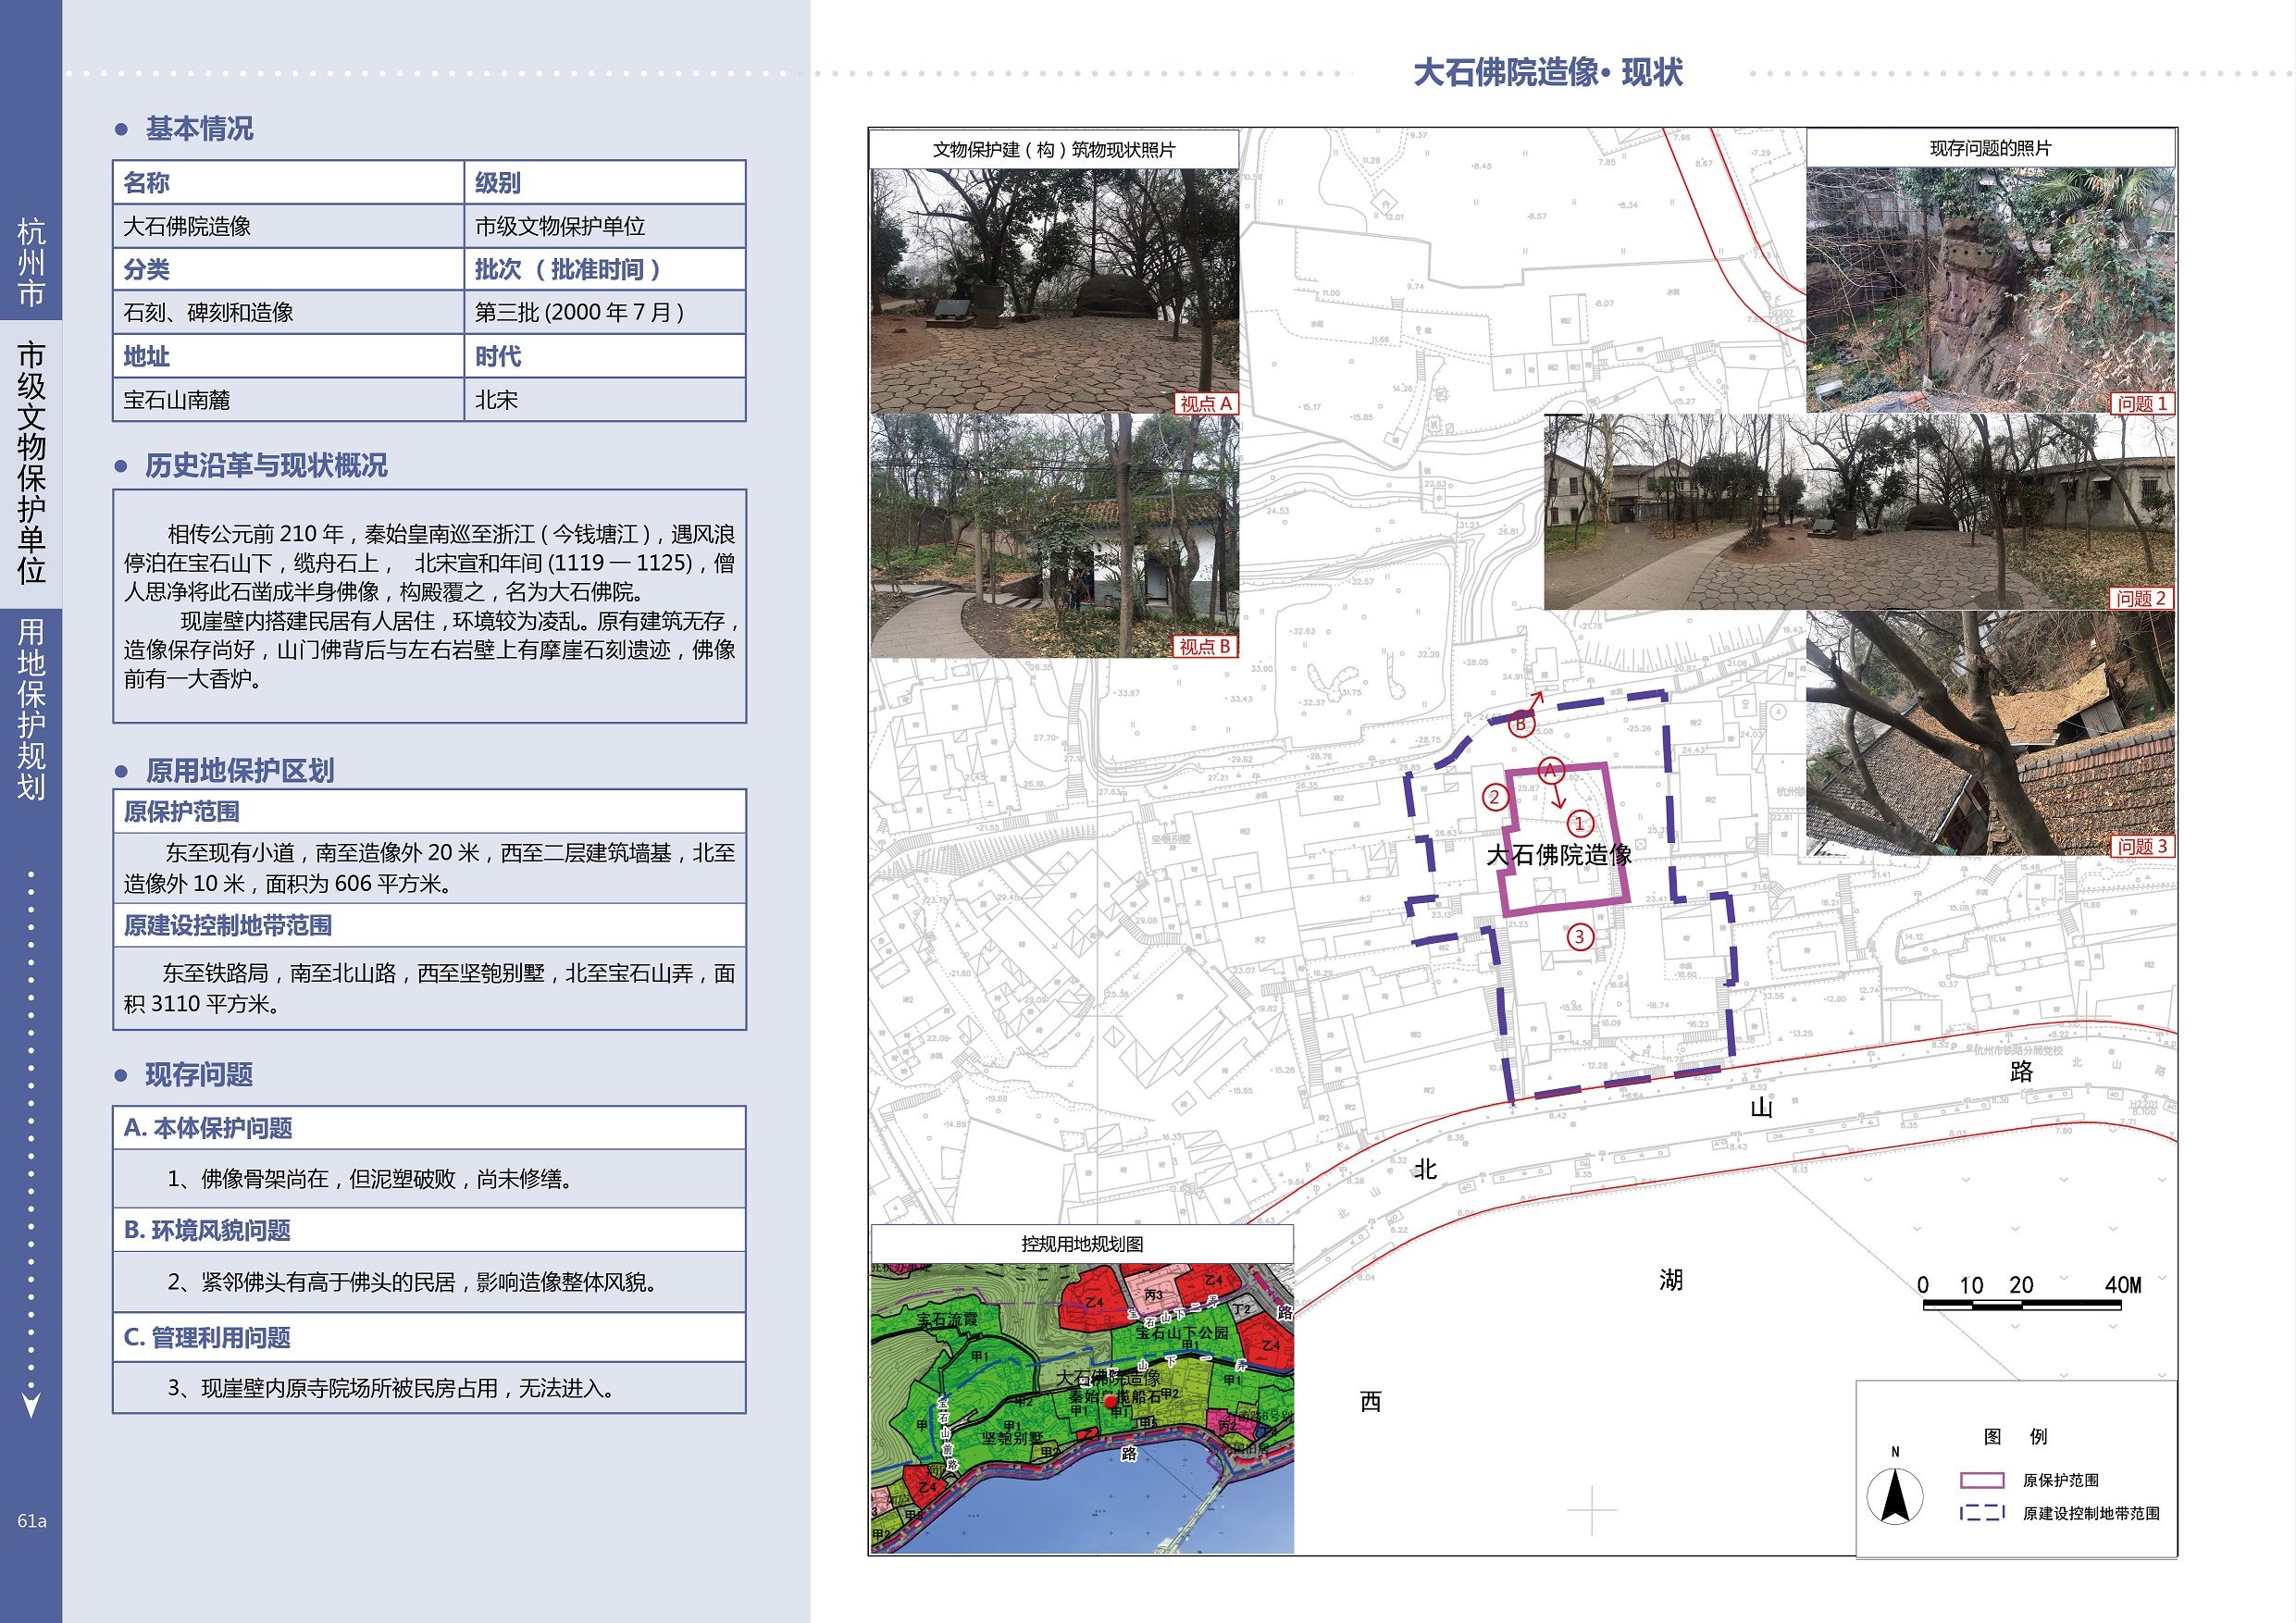The height and width of the screenshot is (1623, 2296).
Task: Click the 基本情况 section heading
Action: click(199, 129)
